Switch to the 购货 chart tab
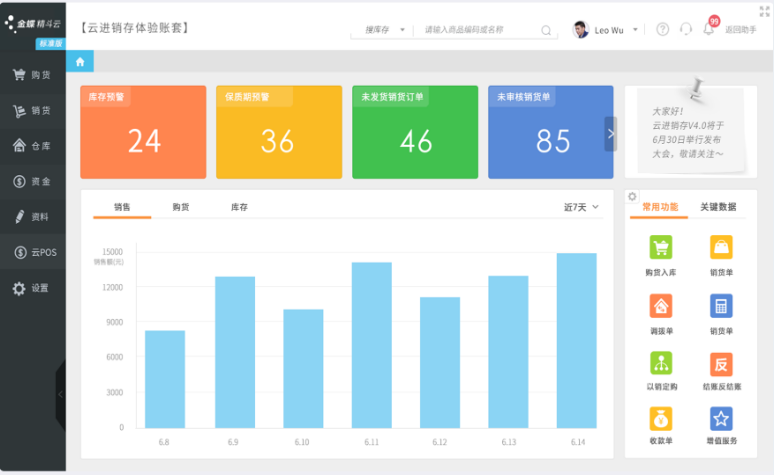The image size is (774, 475). click(181, 207)
